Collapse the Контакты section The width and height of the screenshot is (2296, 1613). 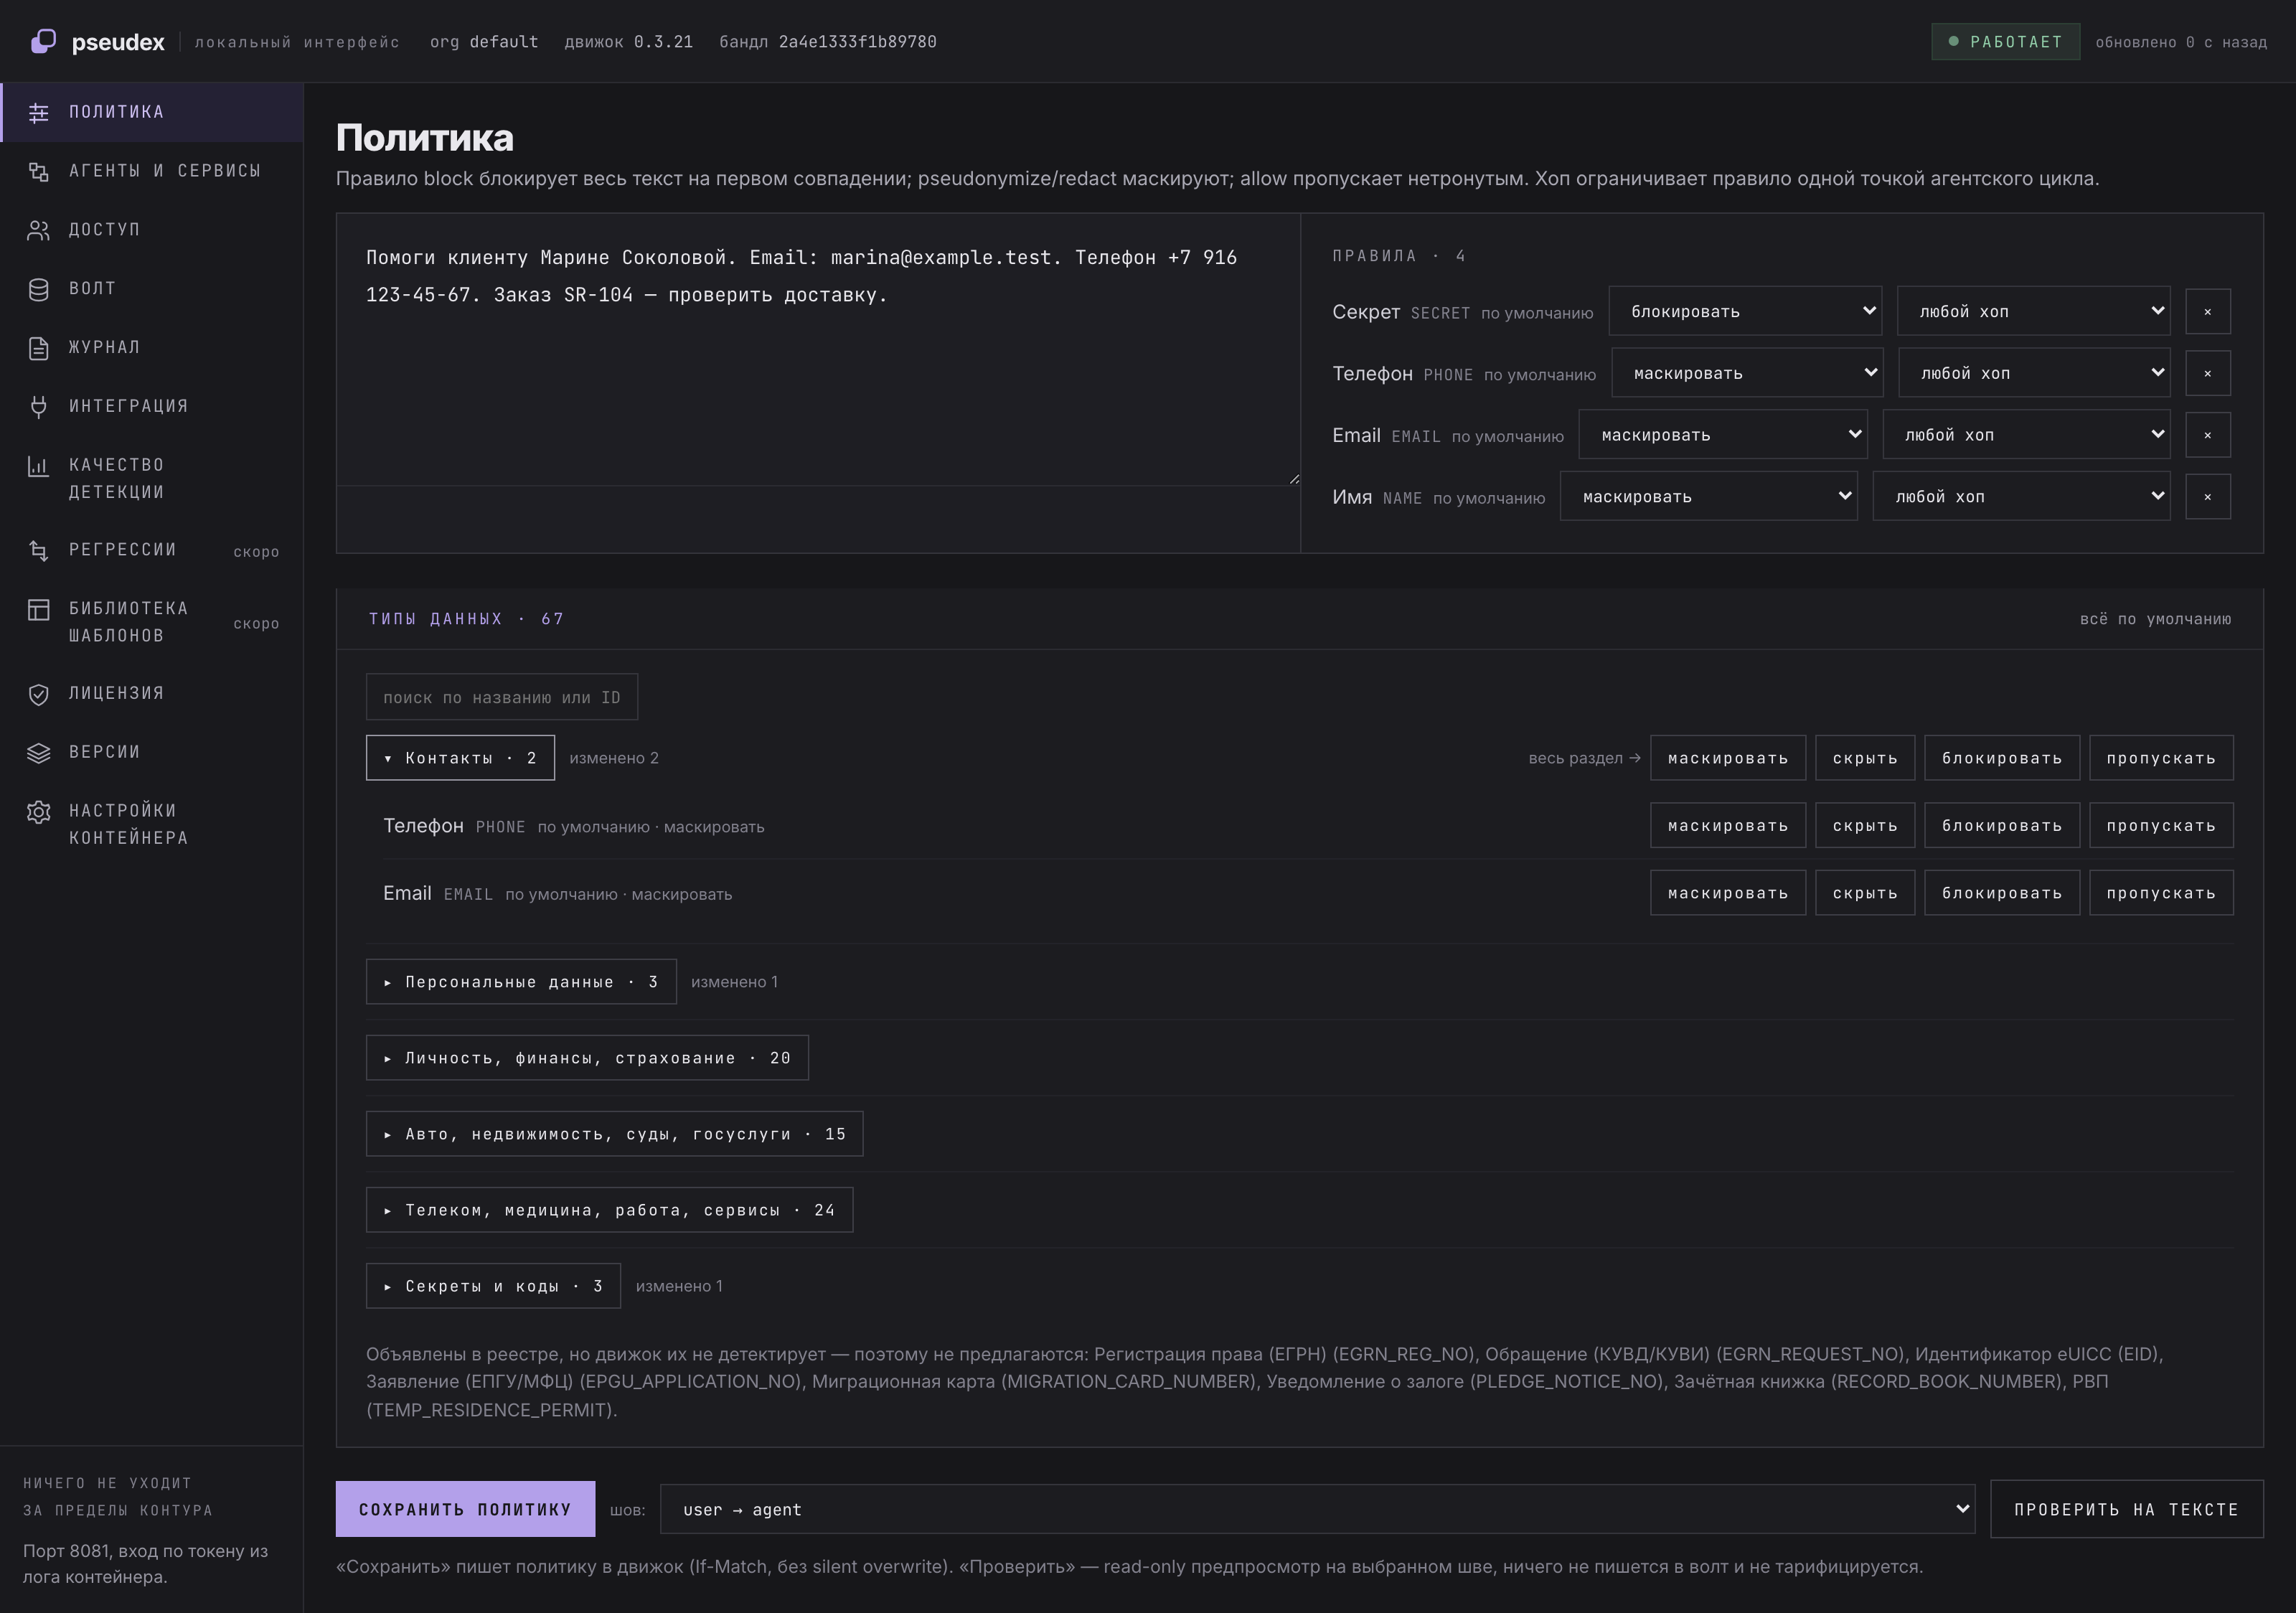(460, 758)
